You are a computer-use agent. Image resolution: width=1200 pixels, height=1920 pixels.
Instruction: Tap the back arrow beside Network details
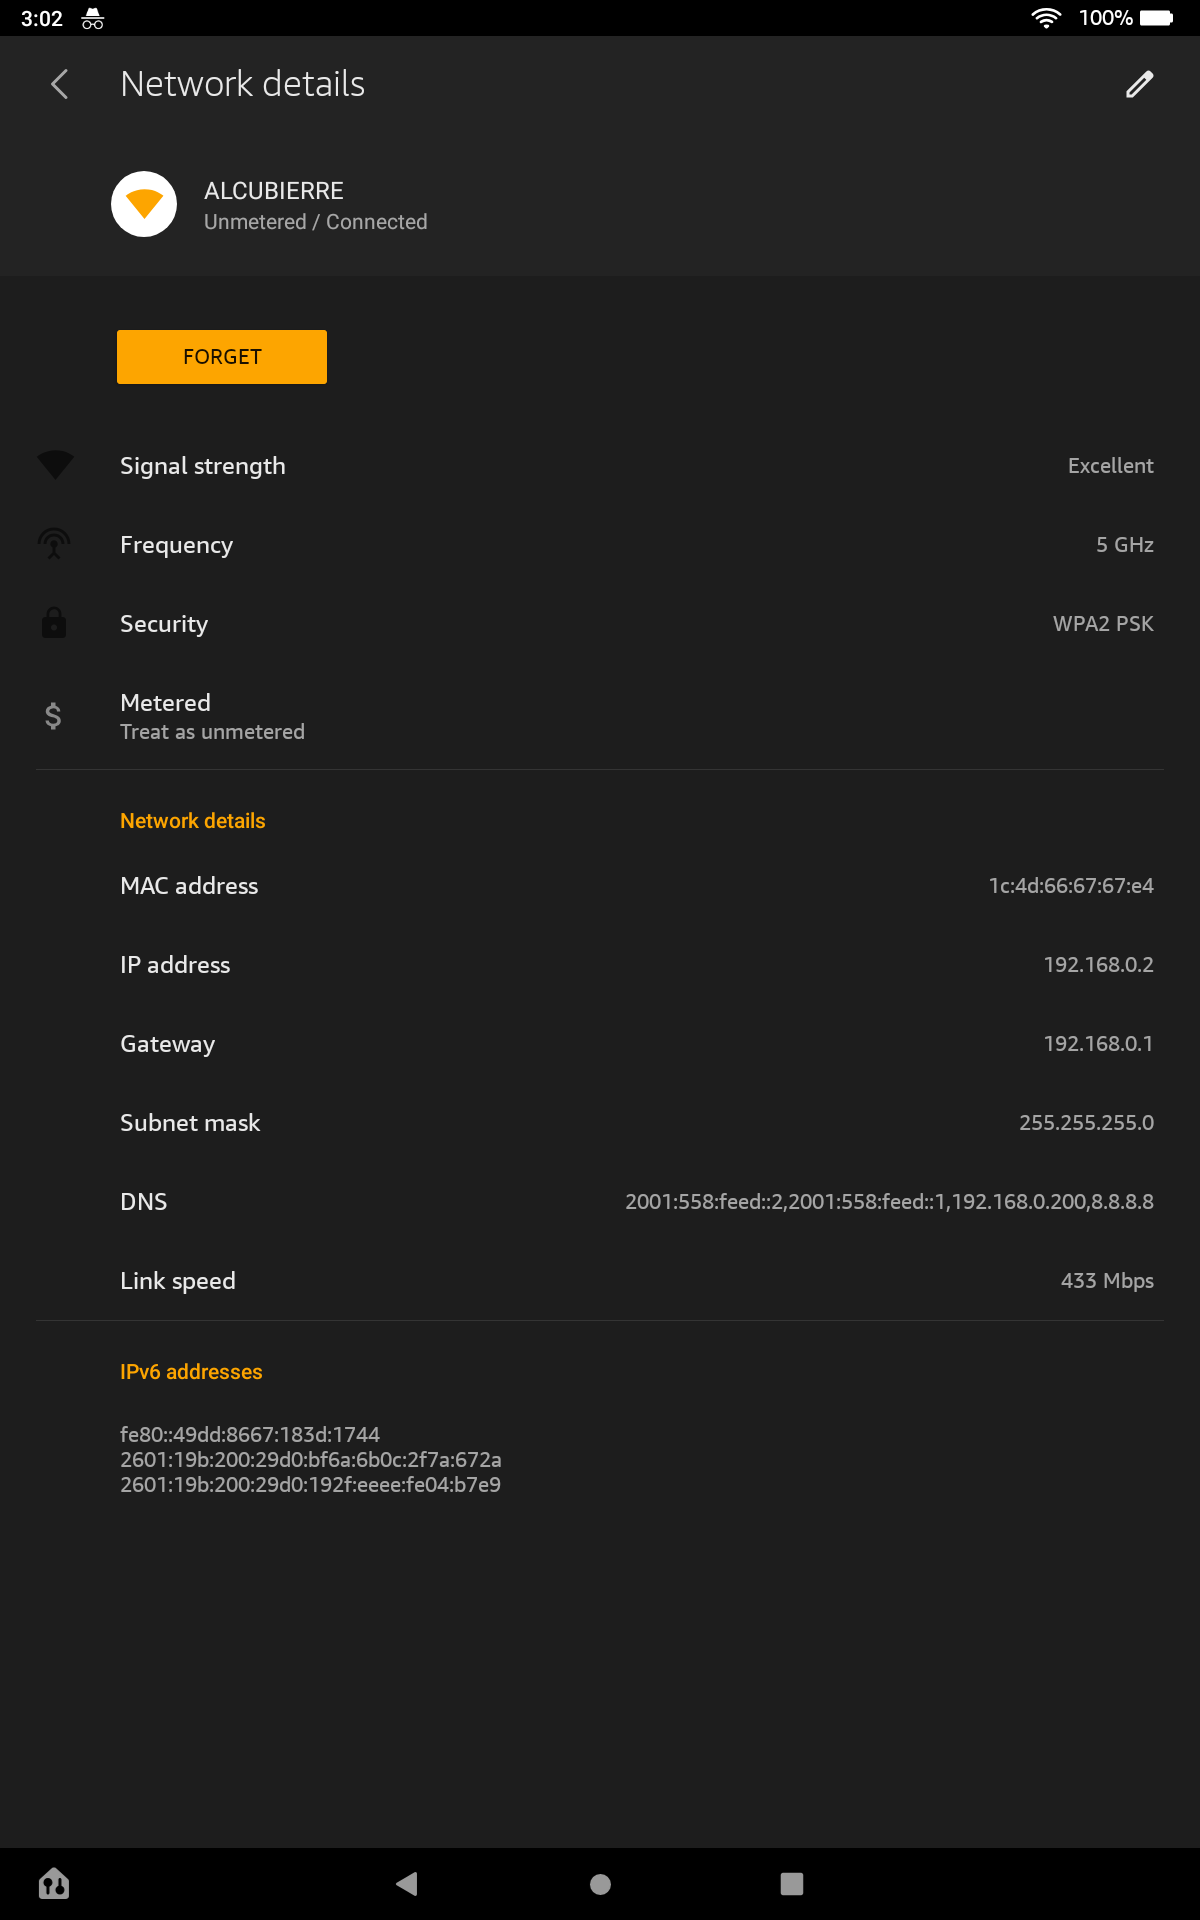click(x=60, y=84)
